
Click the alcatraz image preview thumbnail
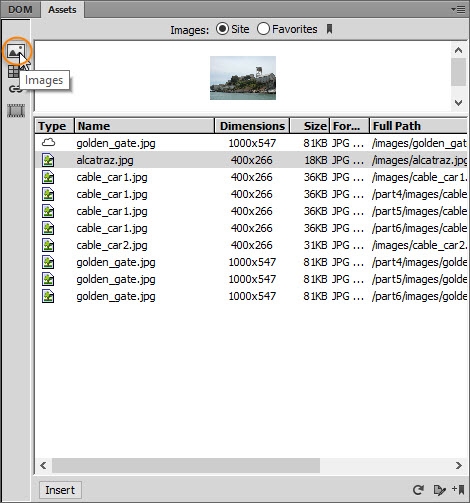tap(243, 78)
